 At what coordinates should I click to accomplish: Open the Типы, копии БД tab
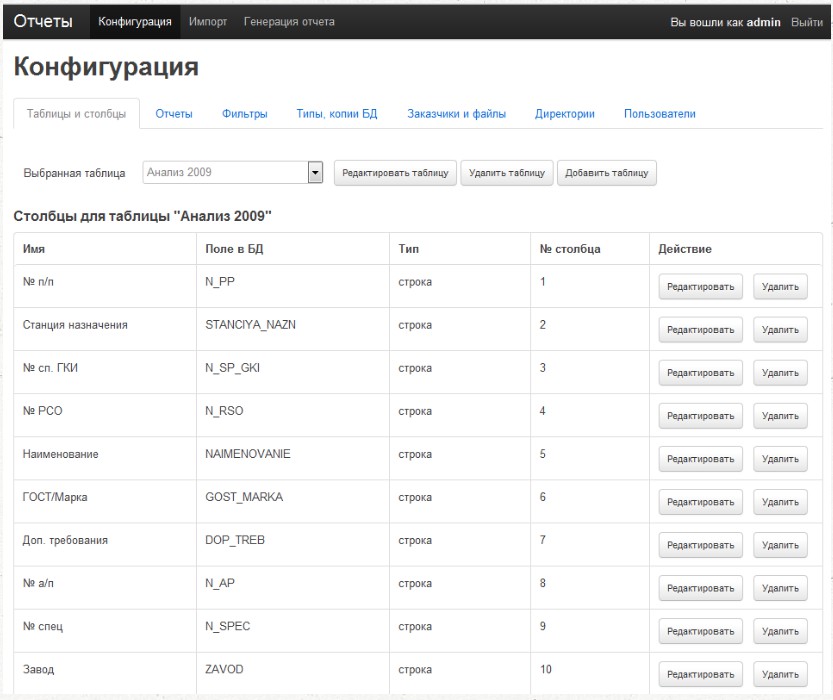tap(337, 114)
